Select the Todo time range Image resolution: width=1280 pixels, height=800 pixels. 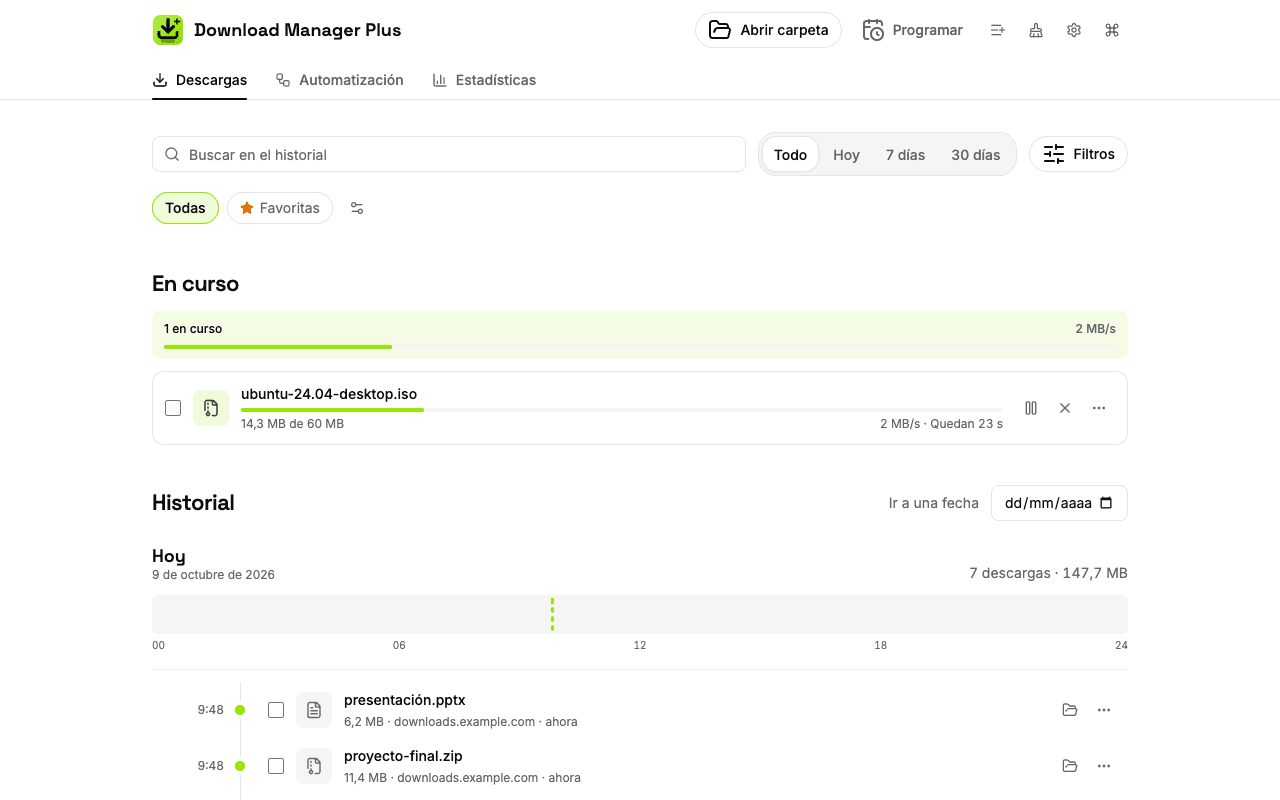790,155
